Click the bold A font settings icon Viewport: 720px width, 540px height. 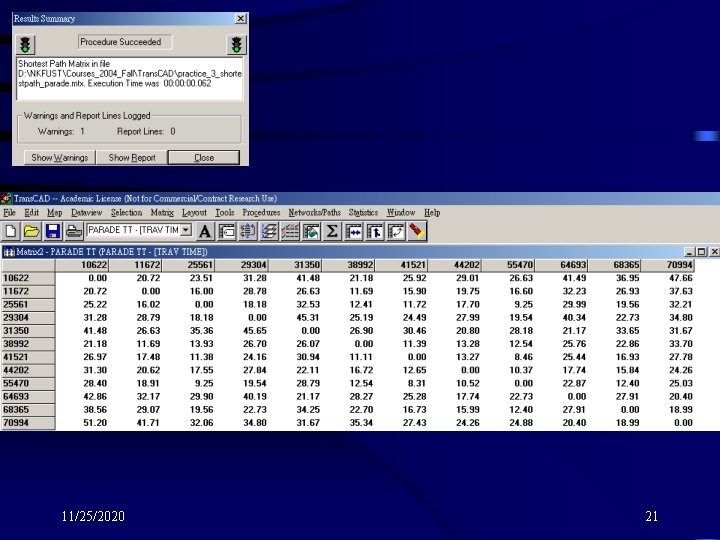click(205, 231)
